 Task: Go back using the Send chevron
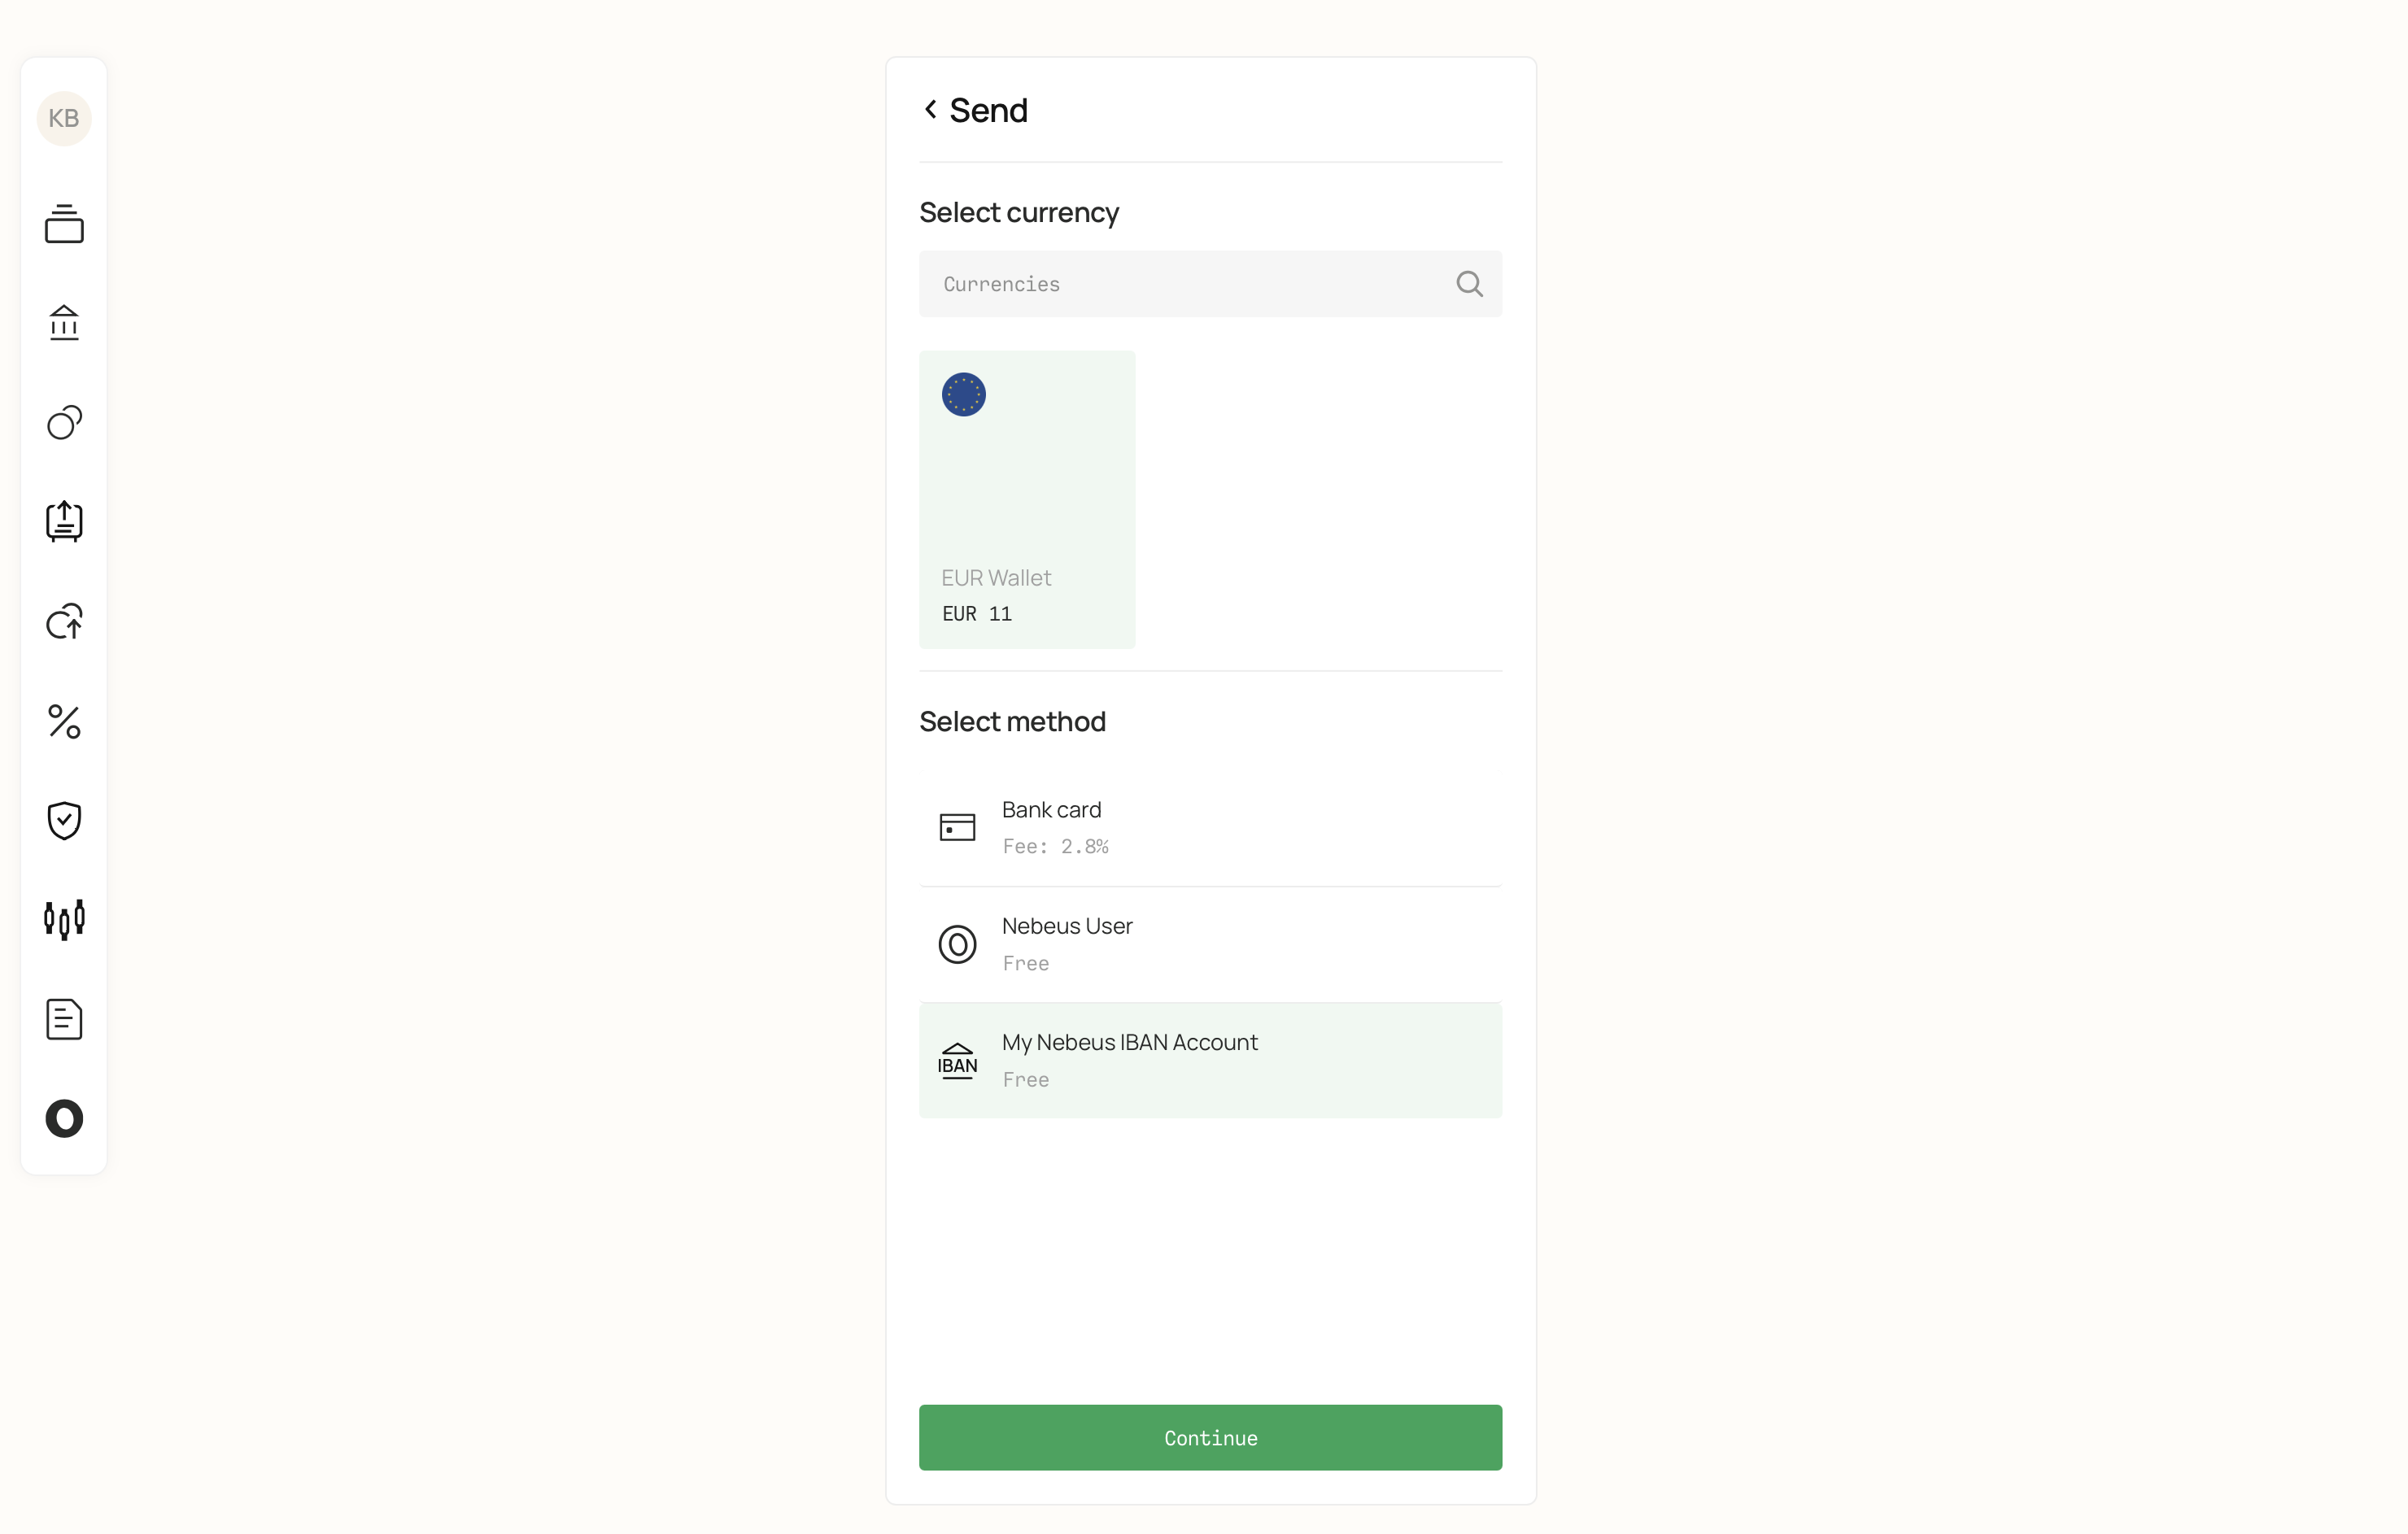(x=930, y=110)
